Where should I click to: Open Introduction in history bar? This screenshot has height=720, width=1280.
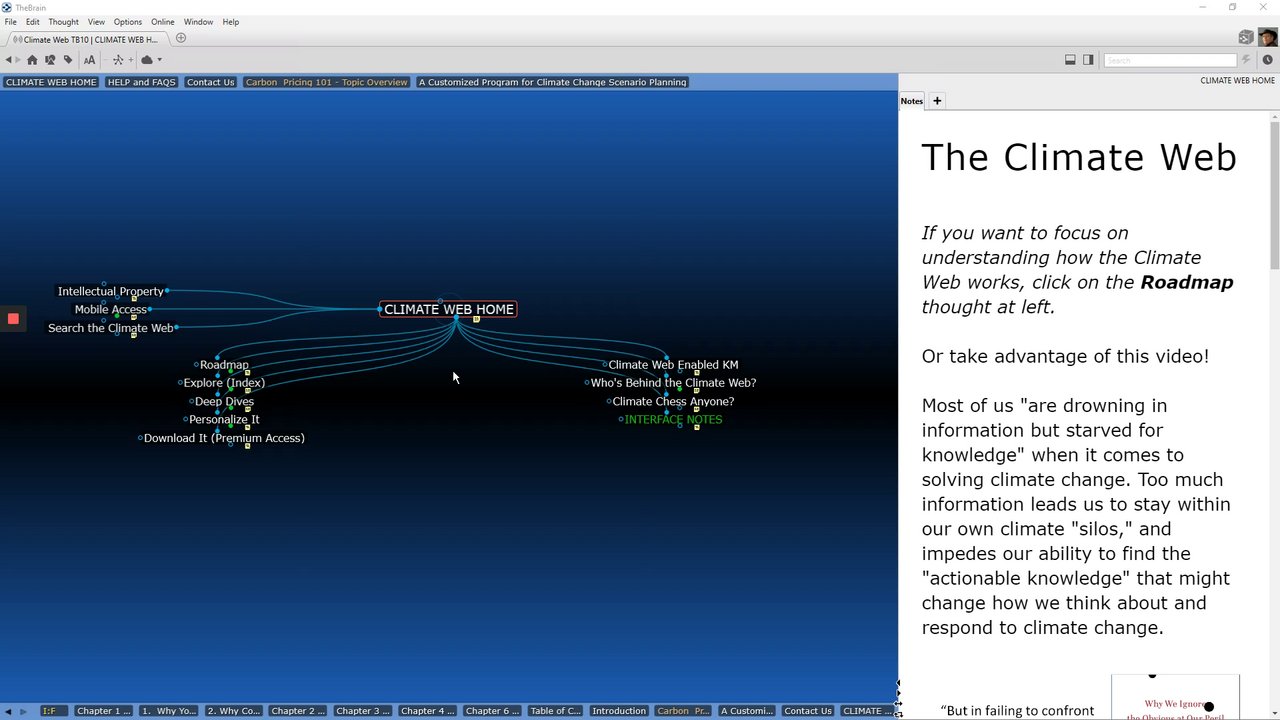619,711
